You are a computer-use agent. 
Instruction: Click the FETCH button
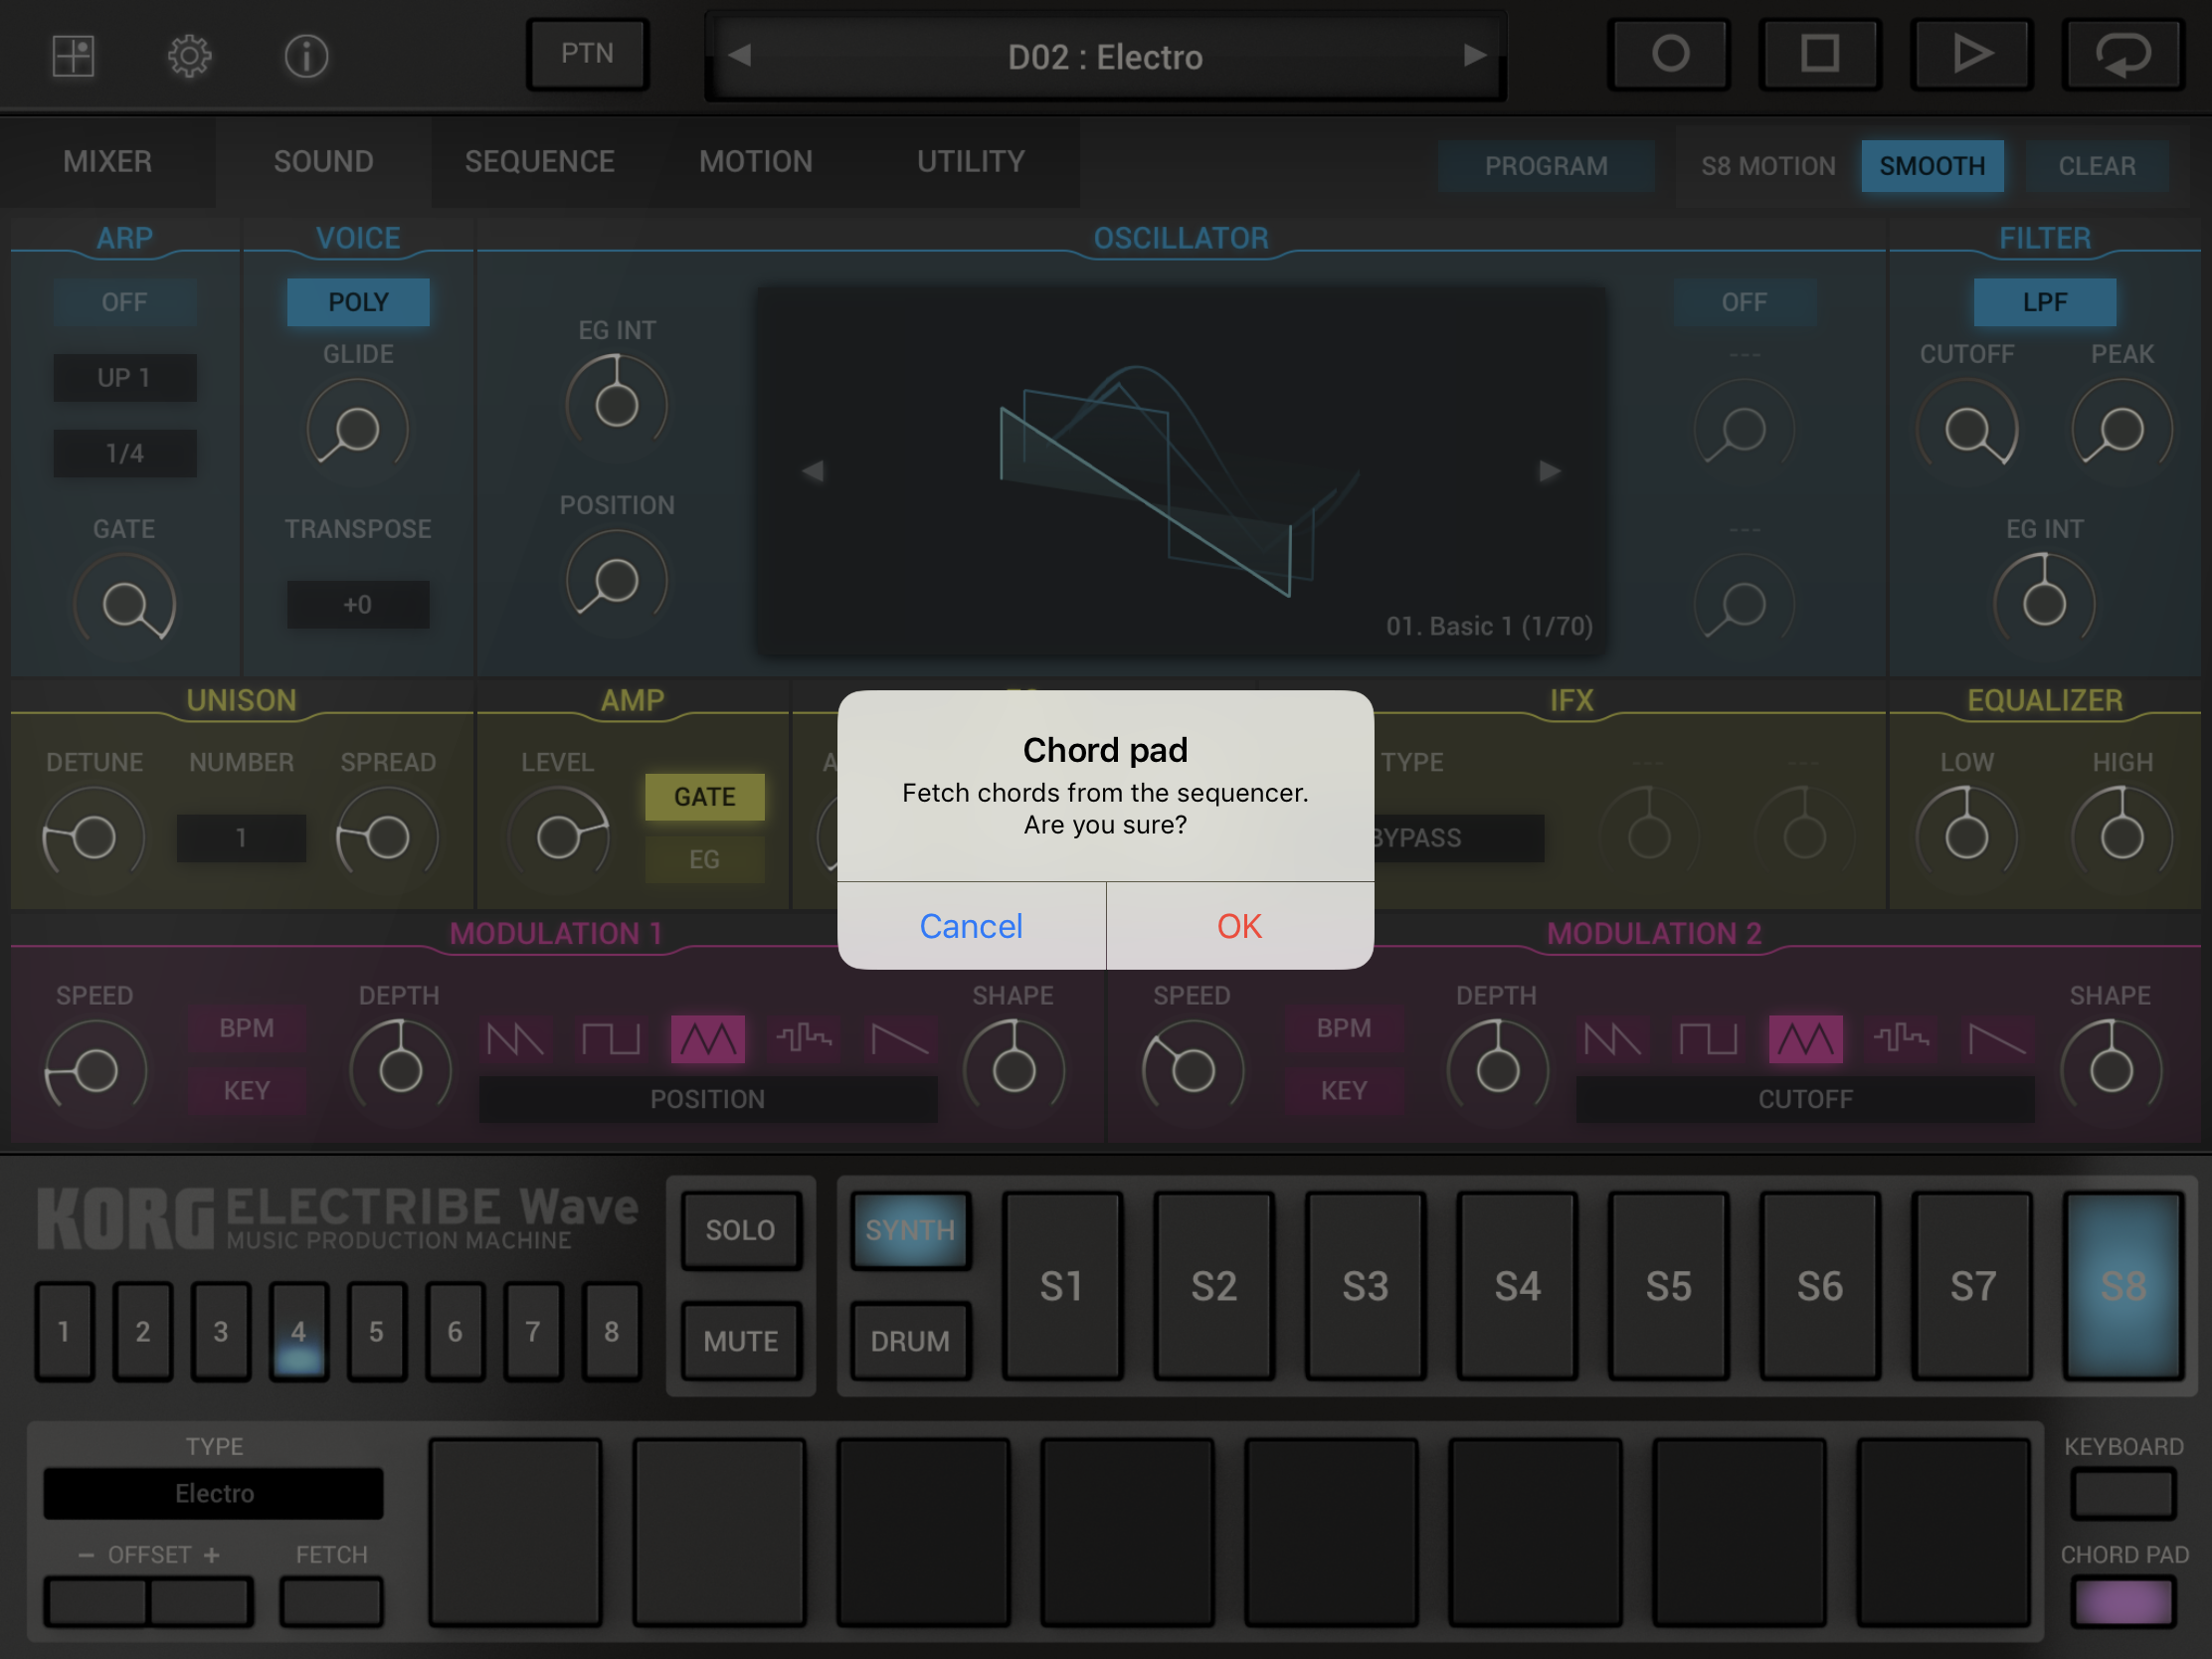click(x=331, y=1602)
